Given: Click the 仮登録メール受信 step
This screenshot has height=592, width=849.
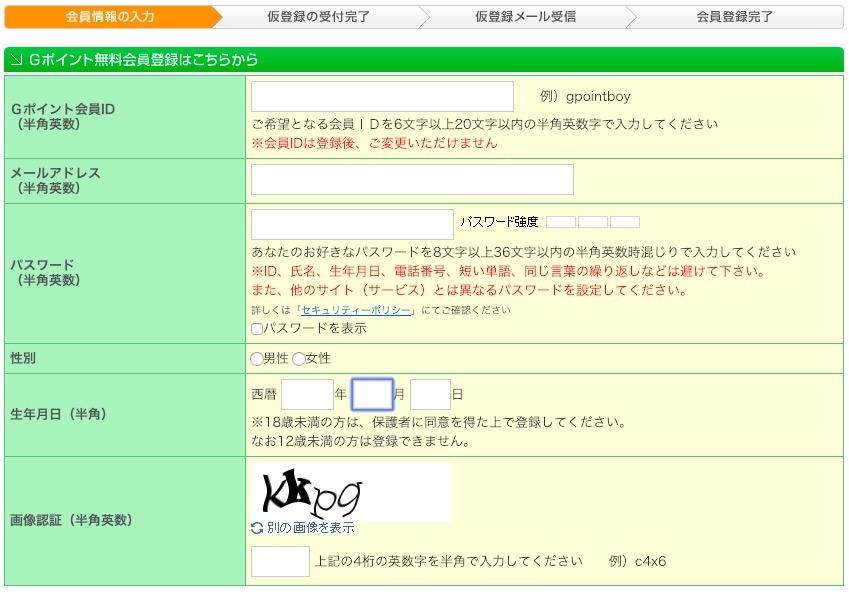Looking at the screenshot, I should [x=525, y=17].
